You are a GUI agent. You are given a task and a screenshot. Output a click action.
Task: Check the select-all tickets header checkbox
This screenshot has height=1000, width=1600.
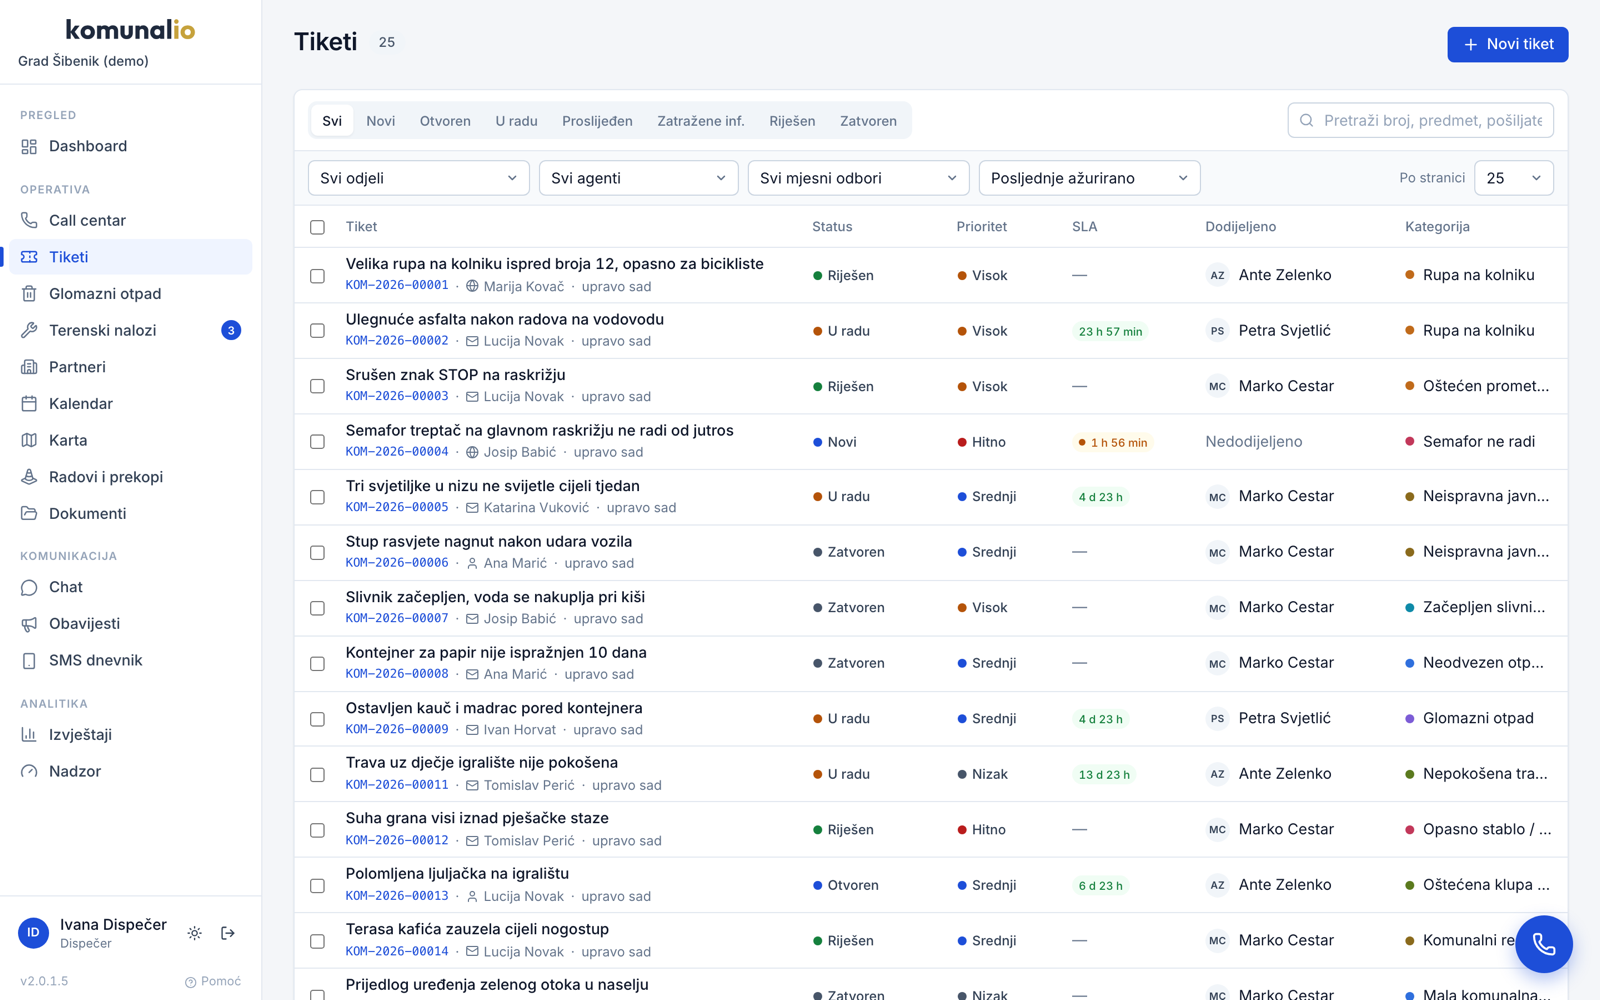(x=317, y=227)
